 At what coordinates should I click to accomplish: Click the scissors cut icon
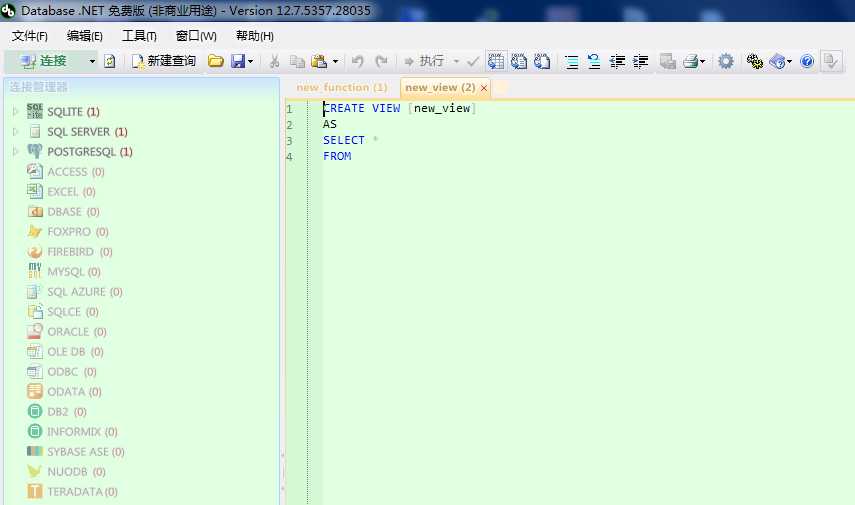coord(274,61)
